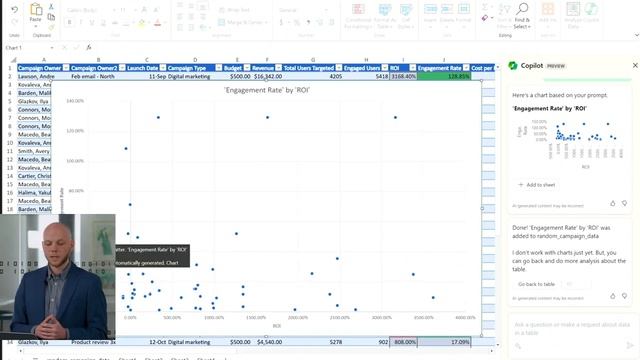Select green cell 128.85%
Viewport: 640px width, 360px height.
coord(444,76)
